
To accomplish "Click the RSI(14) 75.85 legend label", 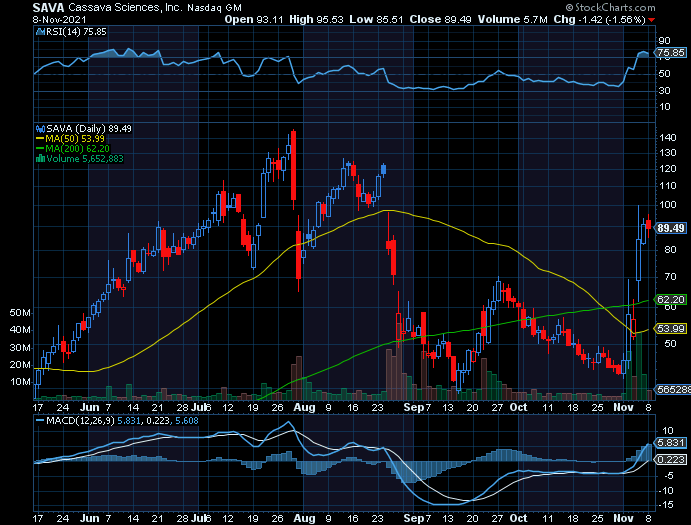I will (76, 32).
